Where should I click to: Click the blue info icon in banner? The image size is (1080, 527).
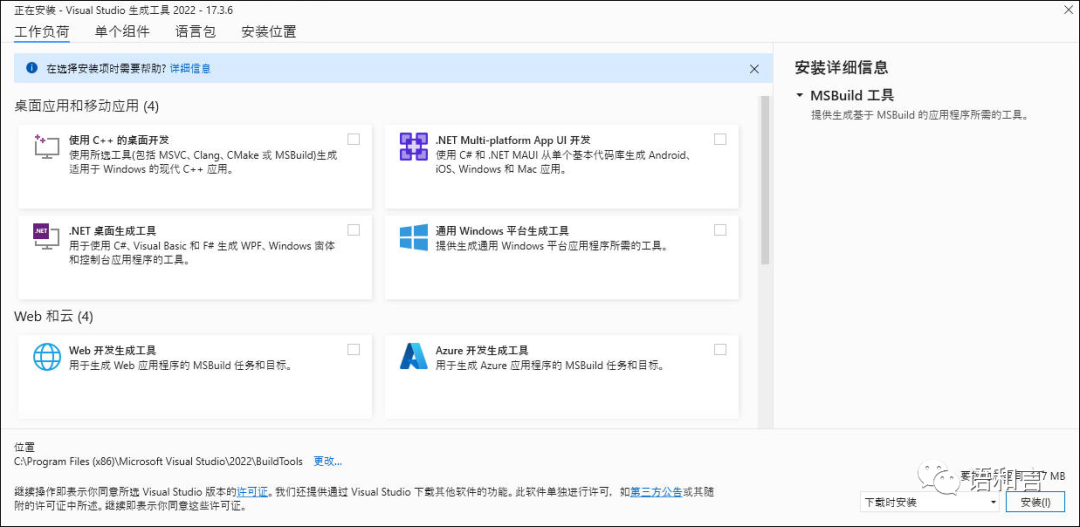[x=31, y=68]
